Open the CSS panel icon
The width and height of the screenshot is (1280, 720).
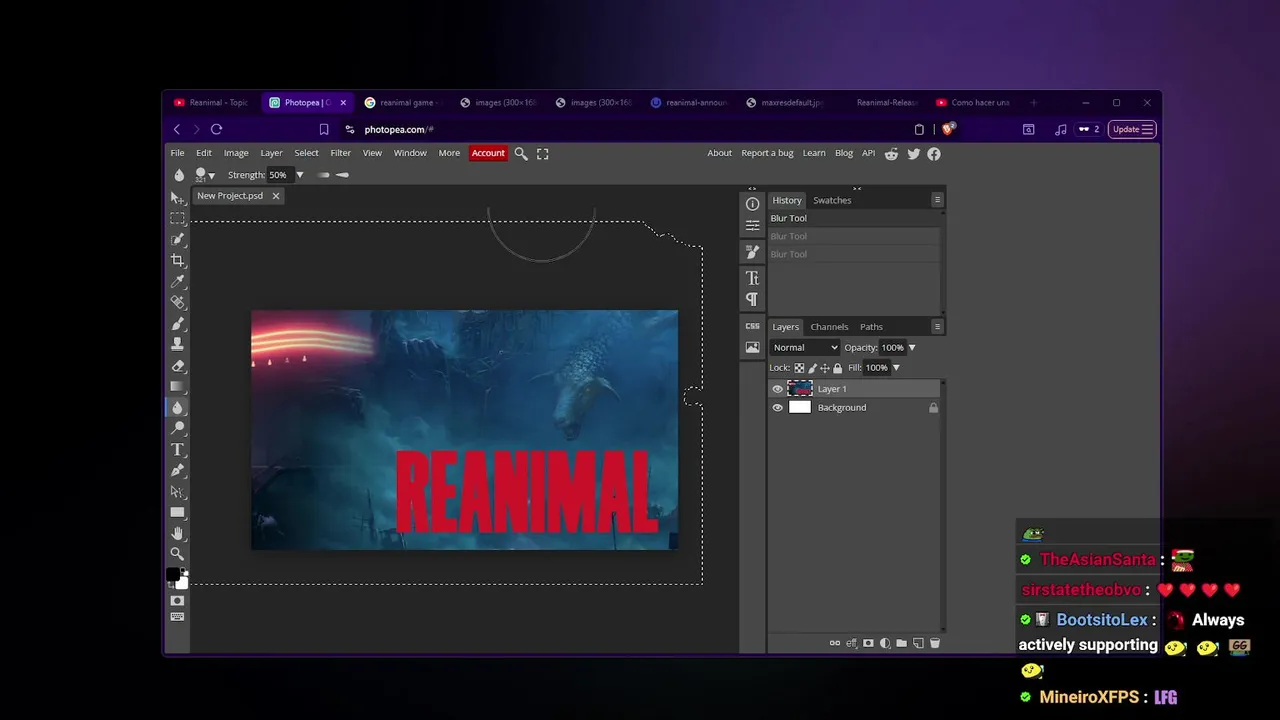752,326
